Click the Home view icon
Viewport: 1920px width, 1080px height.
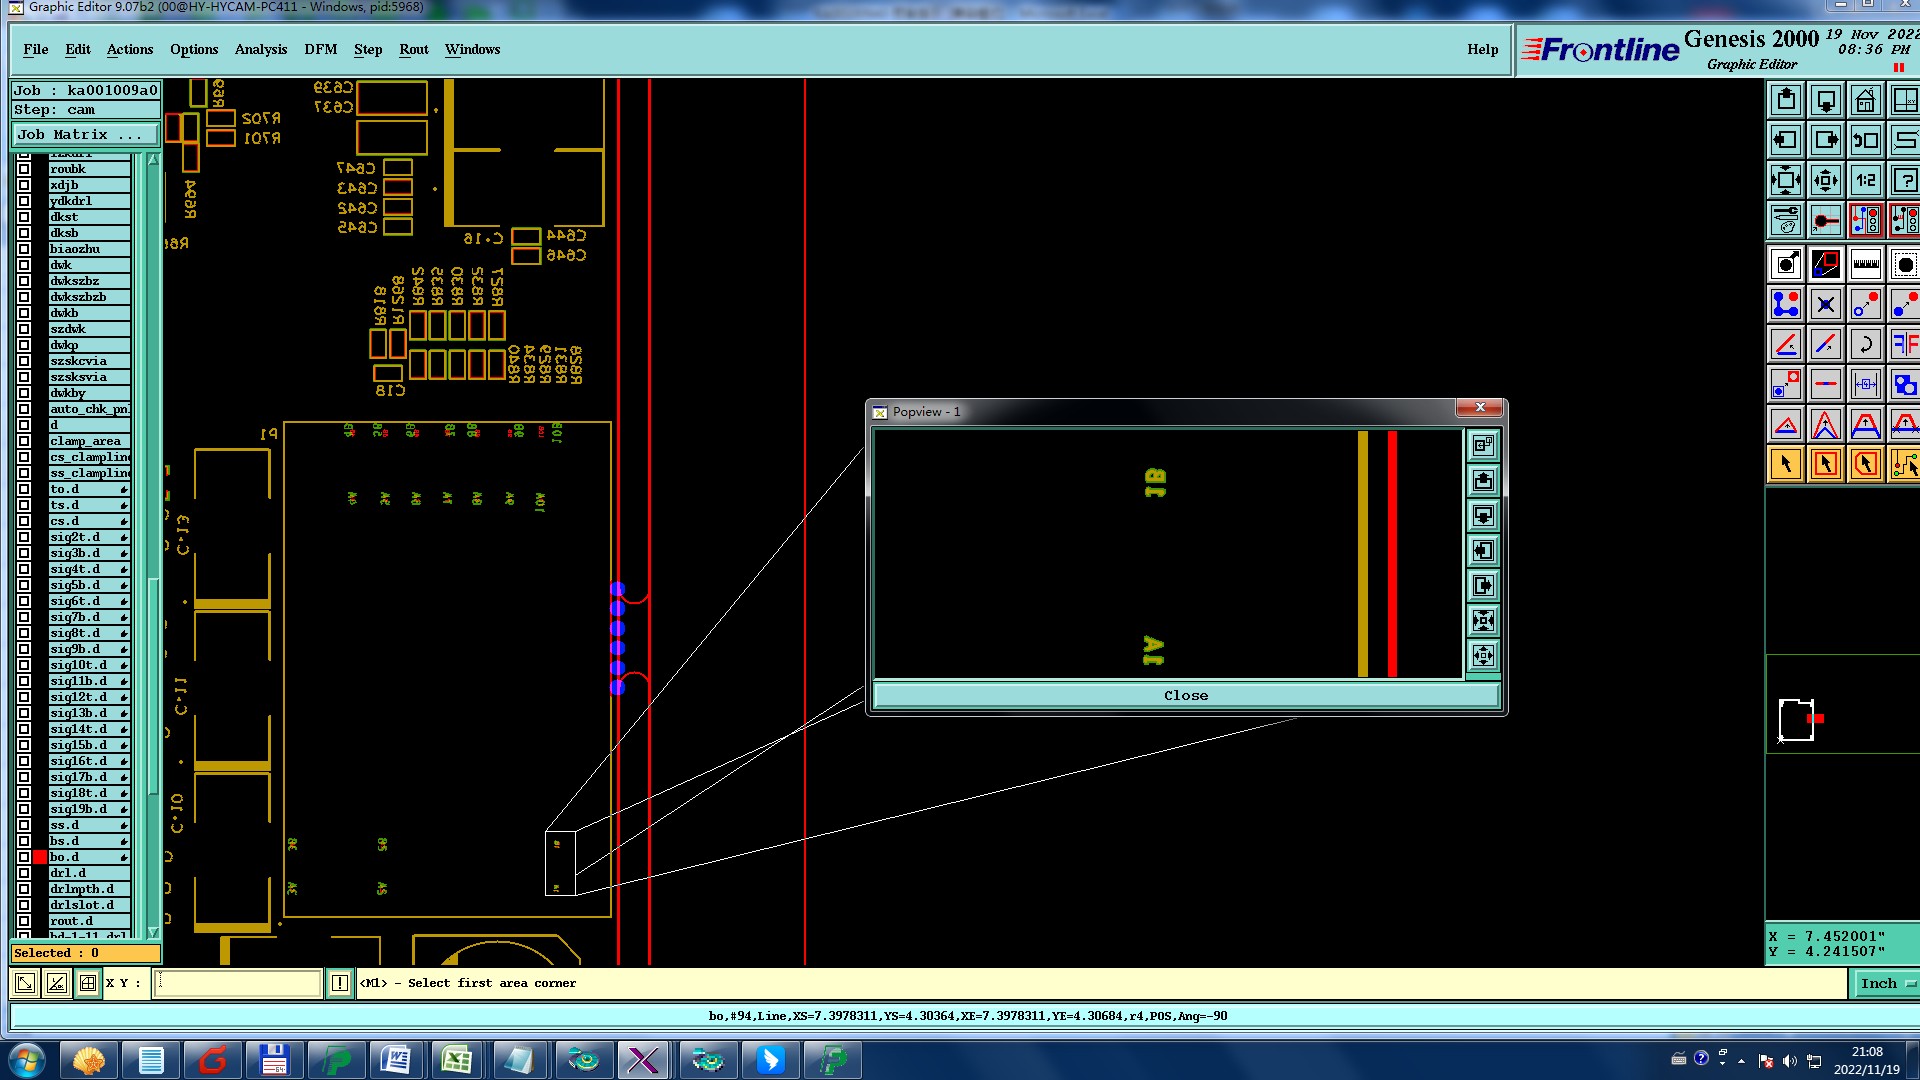(x=1865, y=101)
